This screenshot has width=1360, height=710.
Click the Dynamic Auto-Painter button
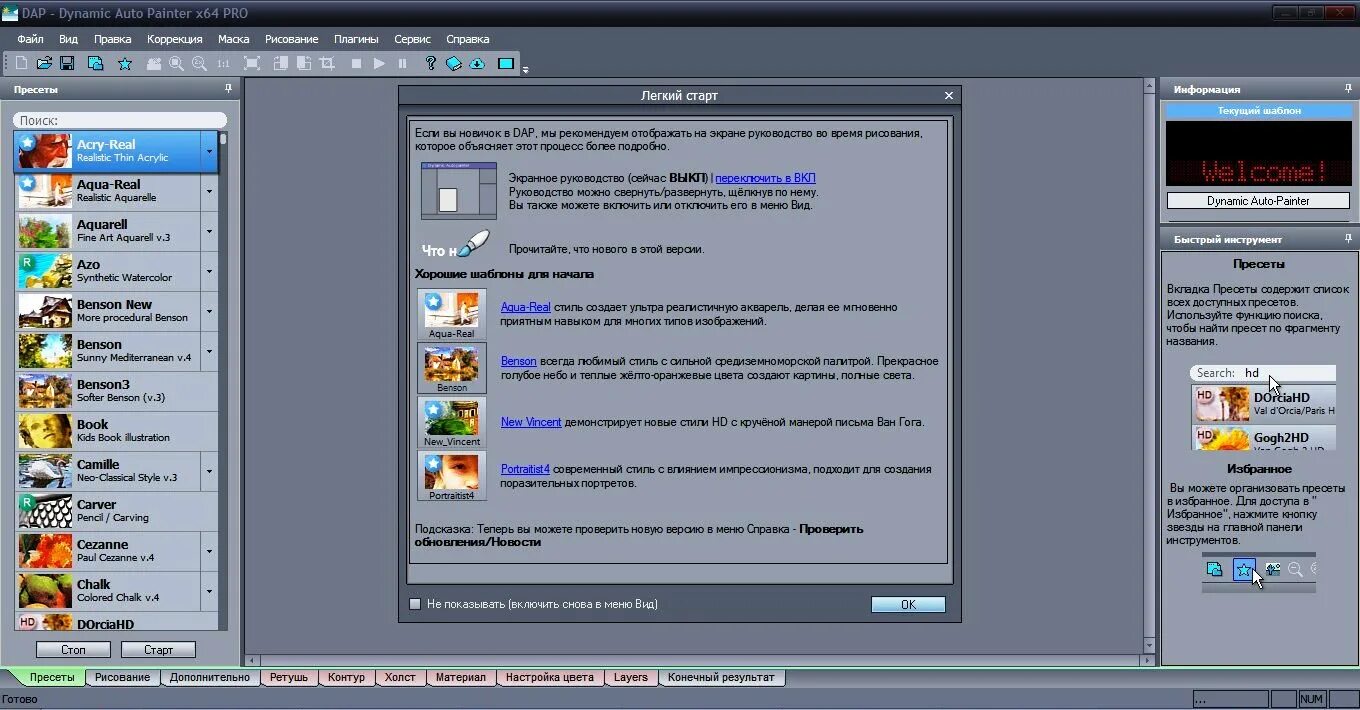pyautogui.click(x=1258, y=201)
